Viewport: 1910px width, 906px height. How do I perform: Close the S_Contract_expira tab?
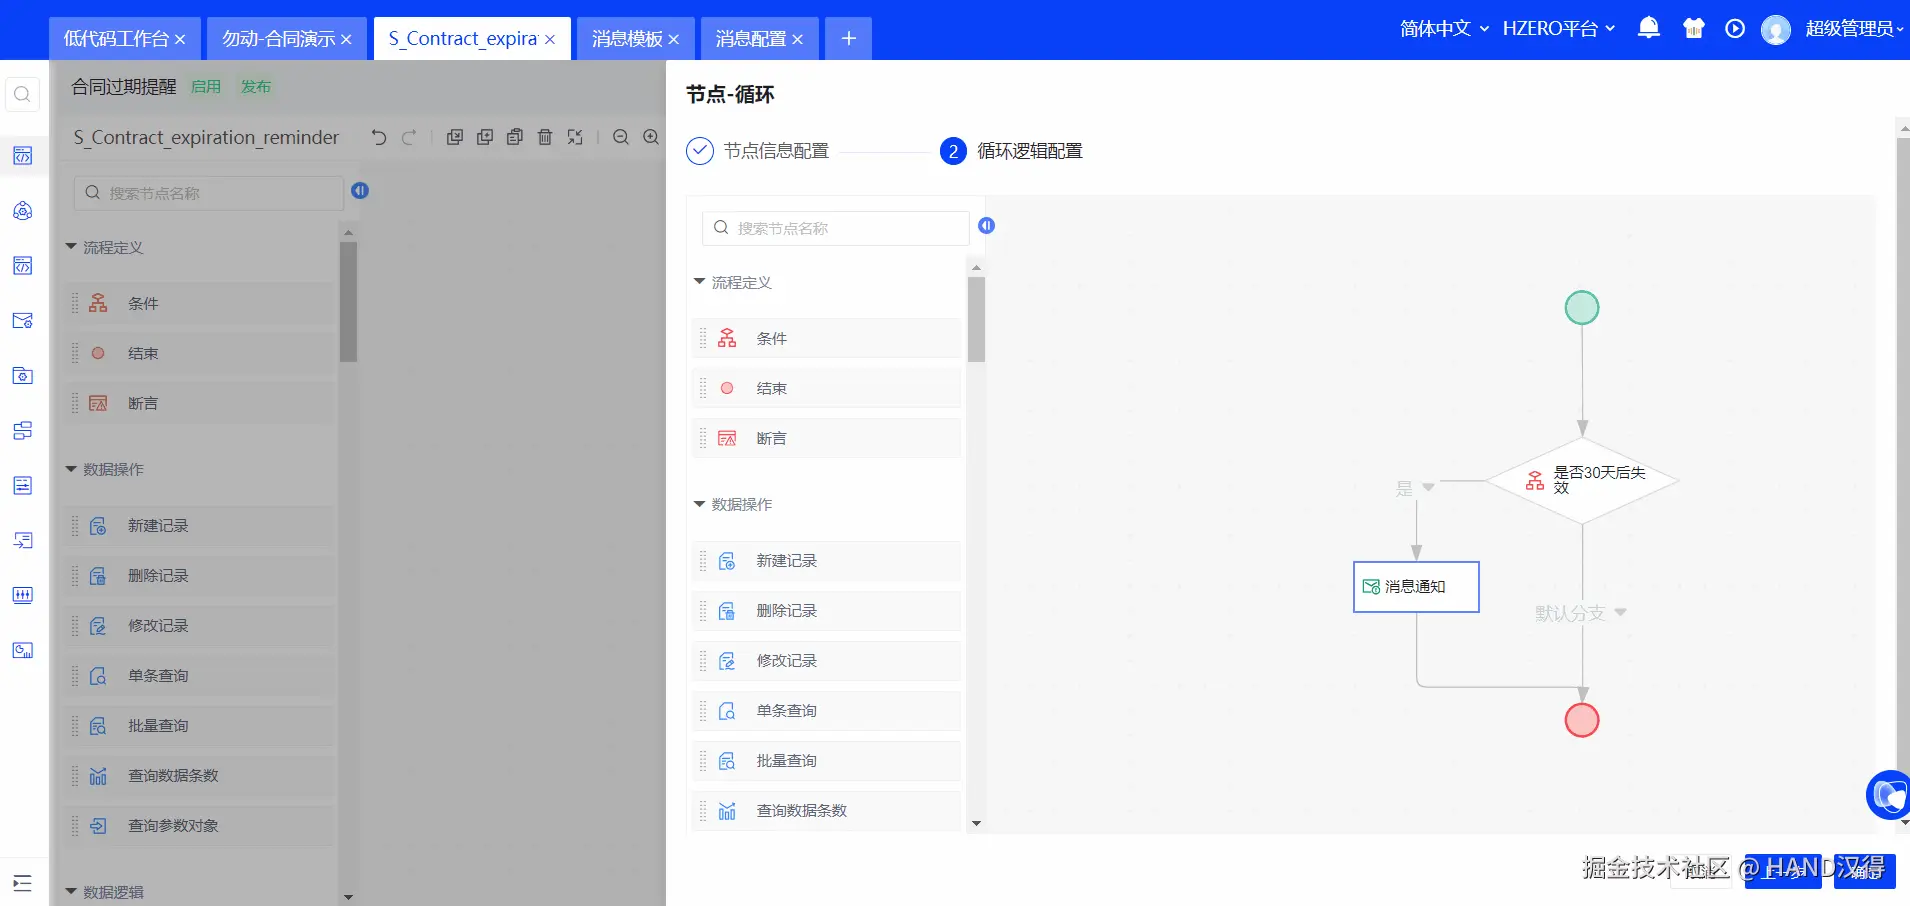point(550,40)
